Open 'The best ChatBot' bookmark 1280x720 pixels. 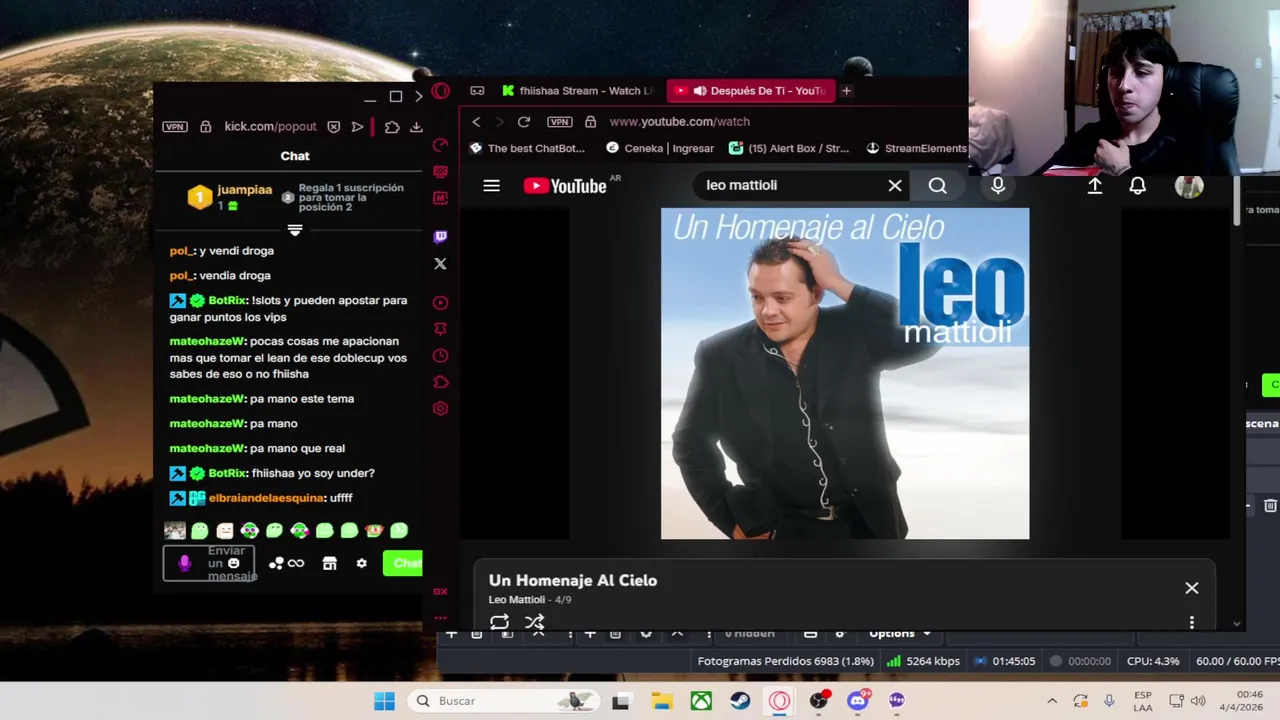click(528, 148)
